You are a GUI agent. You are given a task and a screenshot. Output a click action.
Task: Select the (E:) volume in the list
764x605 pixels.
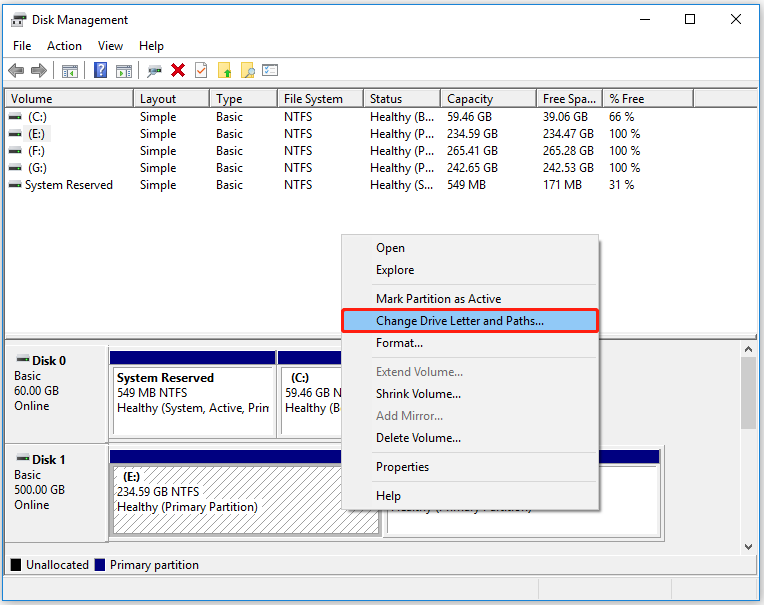pos(37,134)
